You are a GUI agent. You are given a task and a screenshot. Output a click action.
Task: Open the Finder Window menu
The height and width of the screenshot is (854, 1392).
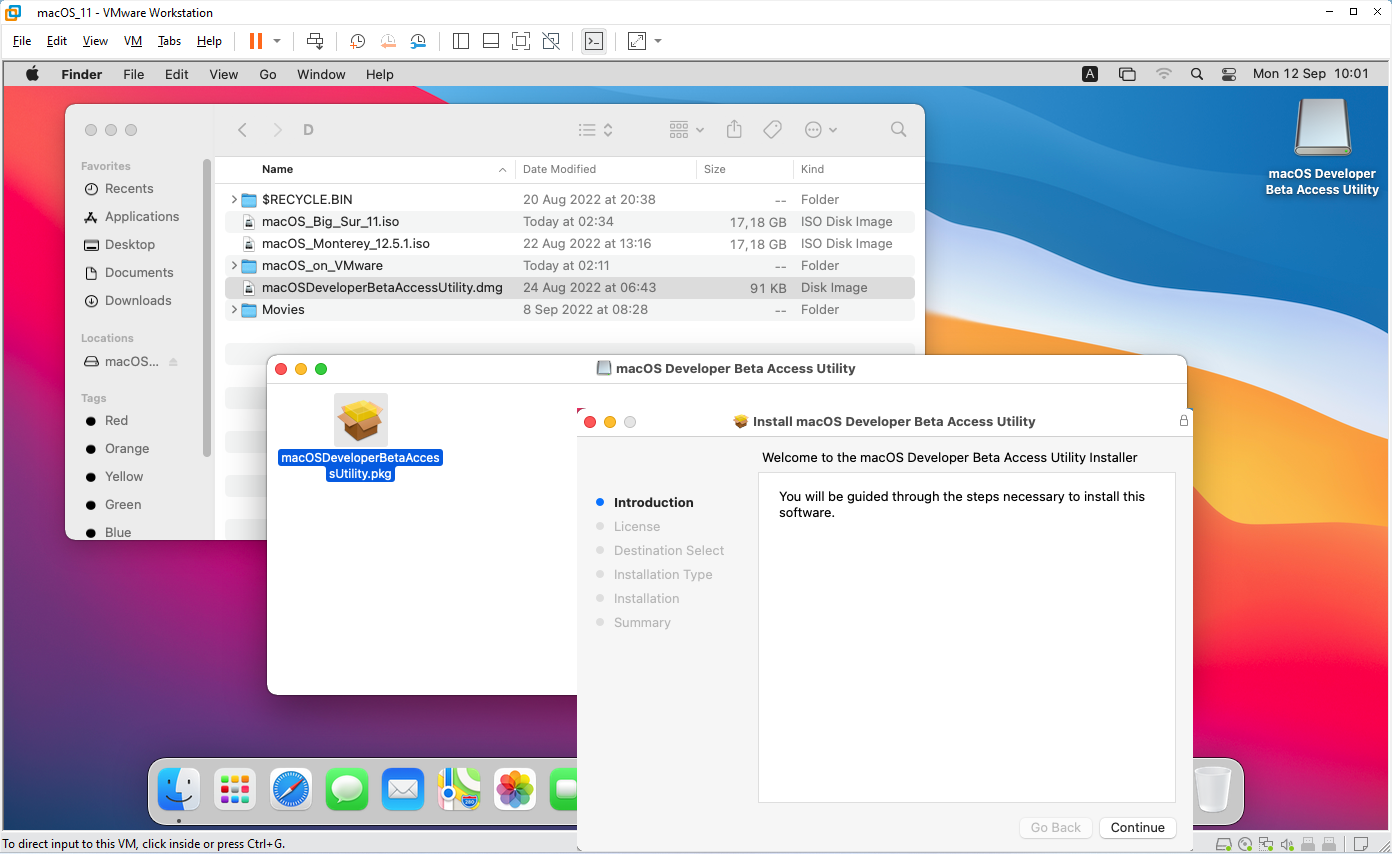[x=321, y=74]
